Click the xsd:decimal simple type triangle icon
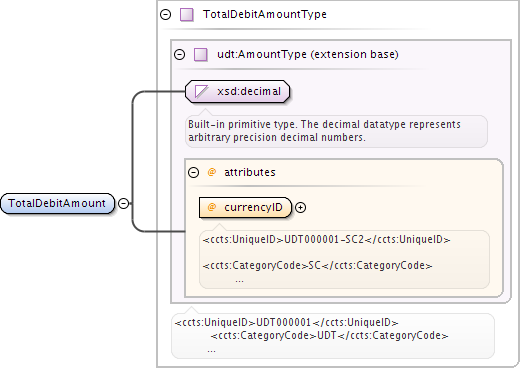Screen dimensions: 521x369 pos(201,91)
